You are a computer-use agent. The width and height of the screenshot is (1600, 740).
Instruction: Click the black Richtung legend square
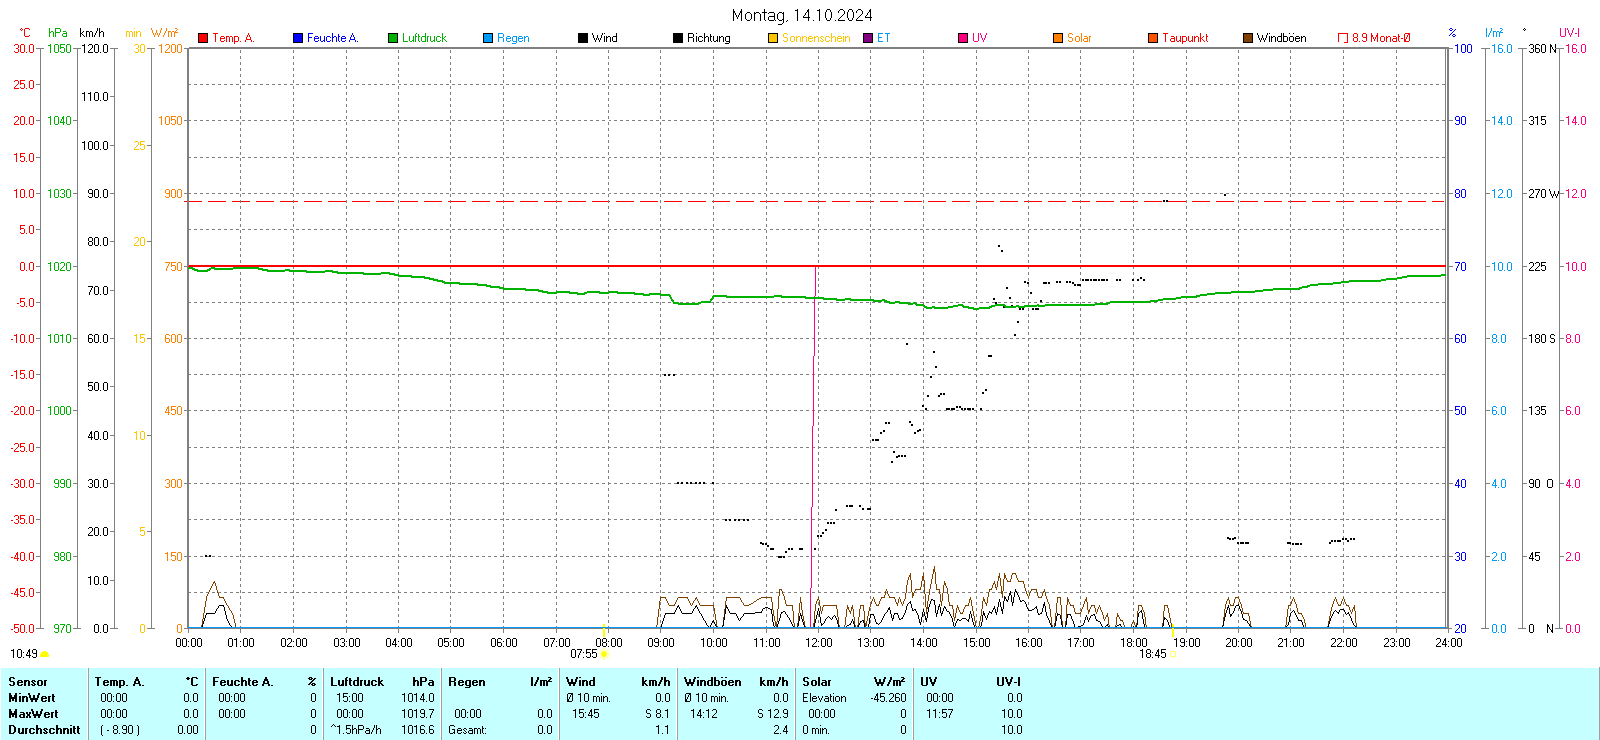pos(678,38)
